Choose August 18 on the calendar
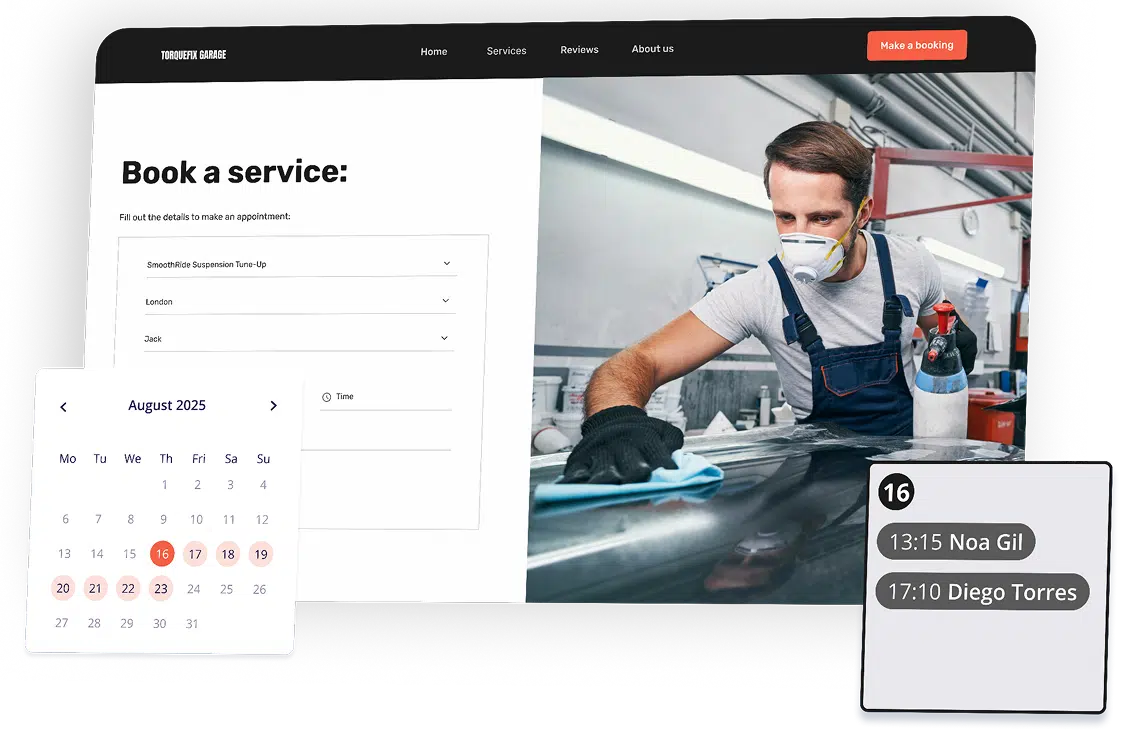 click(228, 554)
